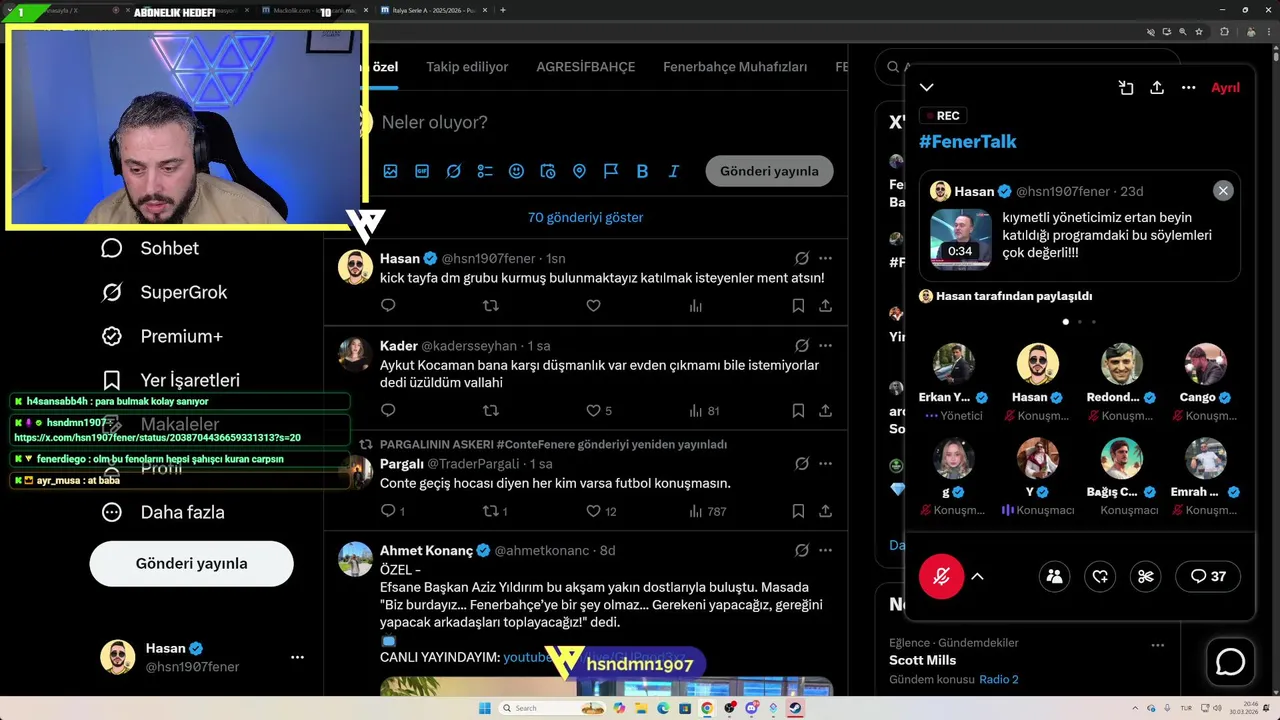Open account menu next to Hasan profile

click(297, 657)
